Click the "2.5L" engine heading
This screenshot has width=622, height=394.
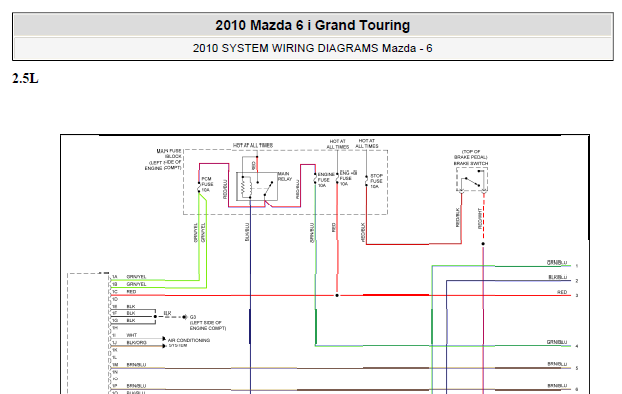25,79
